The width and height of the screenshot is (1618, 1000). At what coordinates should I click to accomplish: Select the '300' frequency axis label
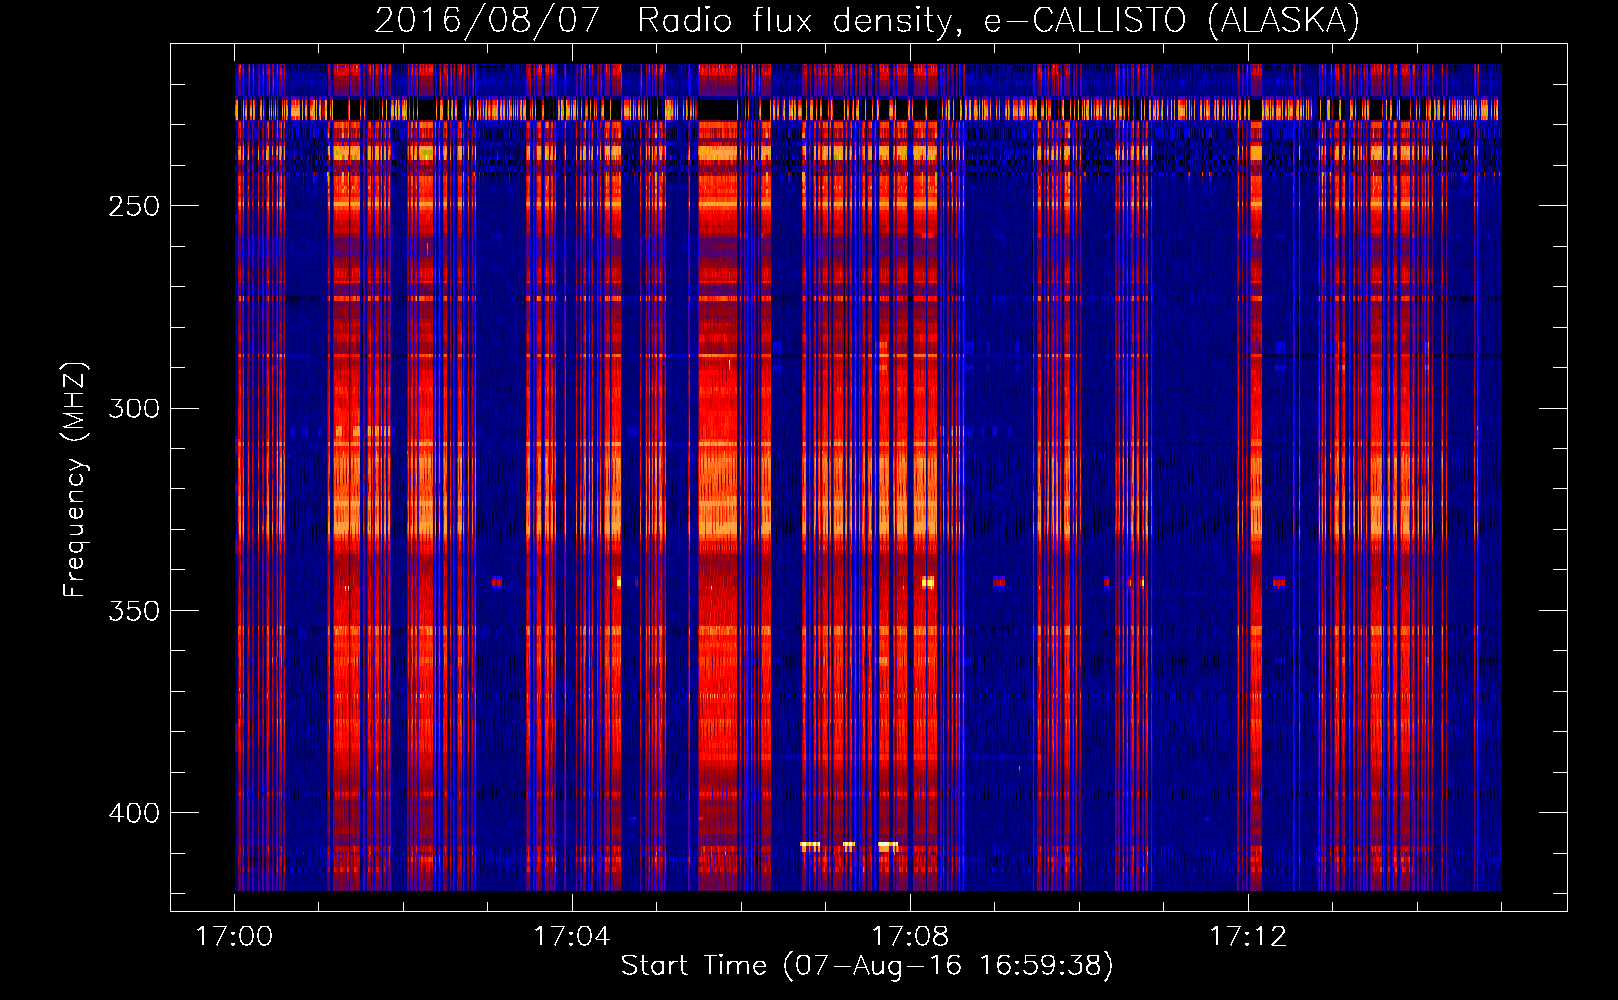click(134, 408)
